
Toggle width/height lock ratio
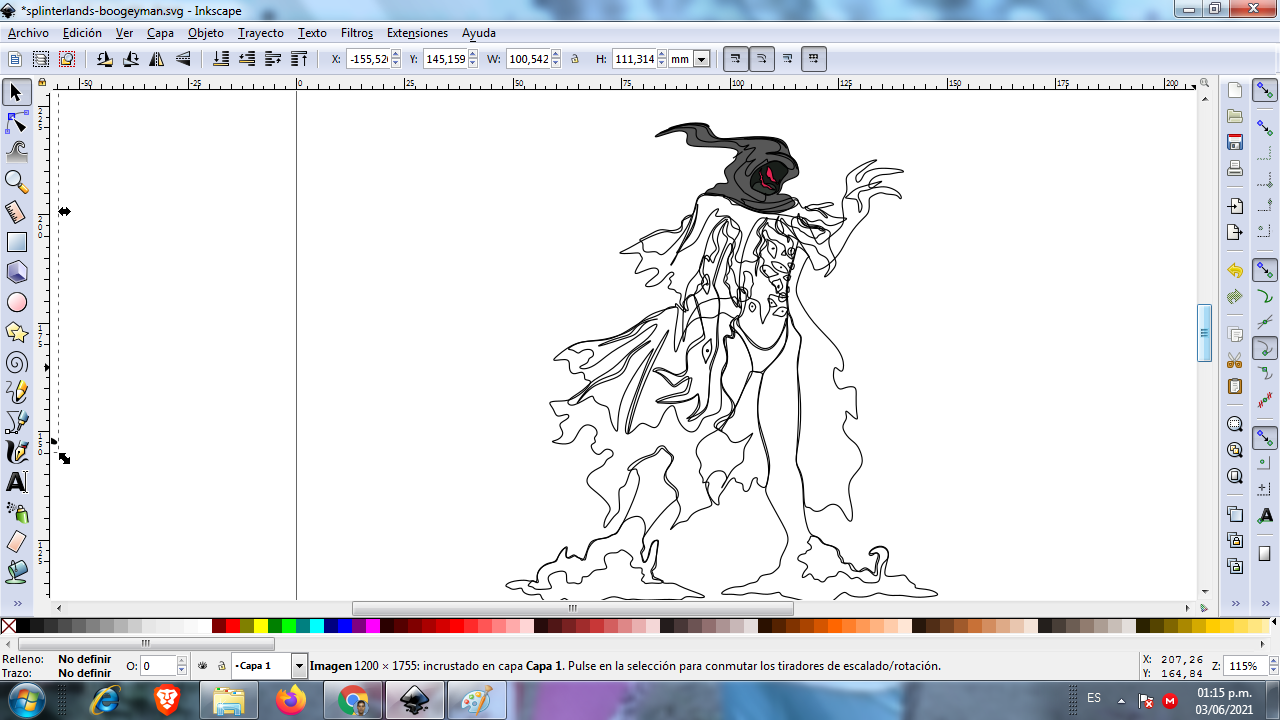click(575, 60)
